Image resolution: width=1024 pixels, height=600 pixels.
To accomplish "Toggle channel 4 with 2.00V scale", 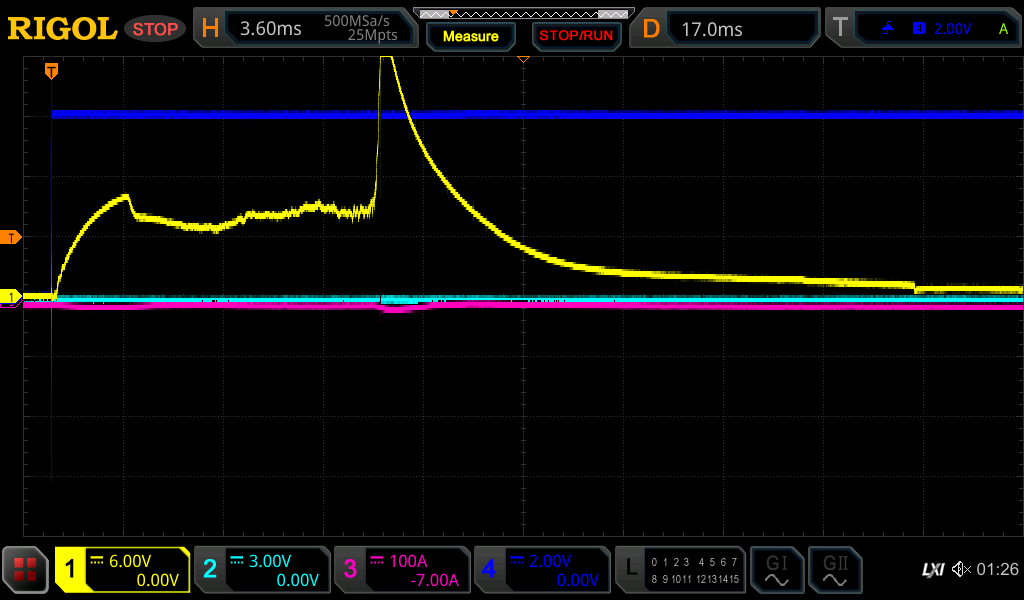I will coord(542,570).
